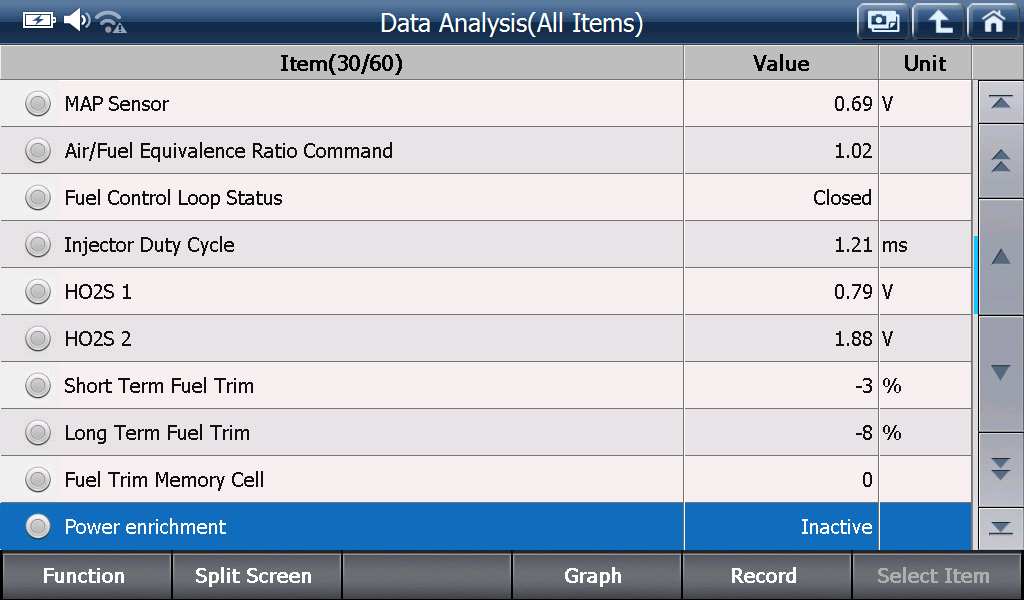Page down with the double-down arrow
This screenshot has height=600, width=1024.
[1000, 469]
